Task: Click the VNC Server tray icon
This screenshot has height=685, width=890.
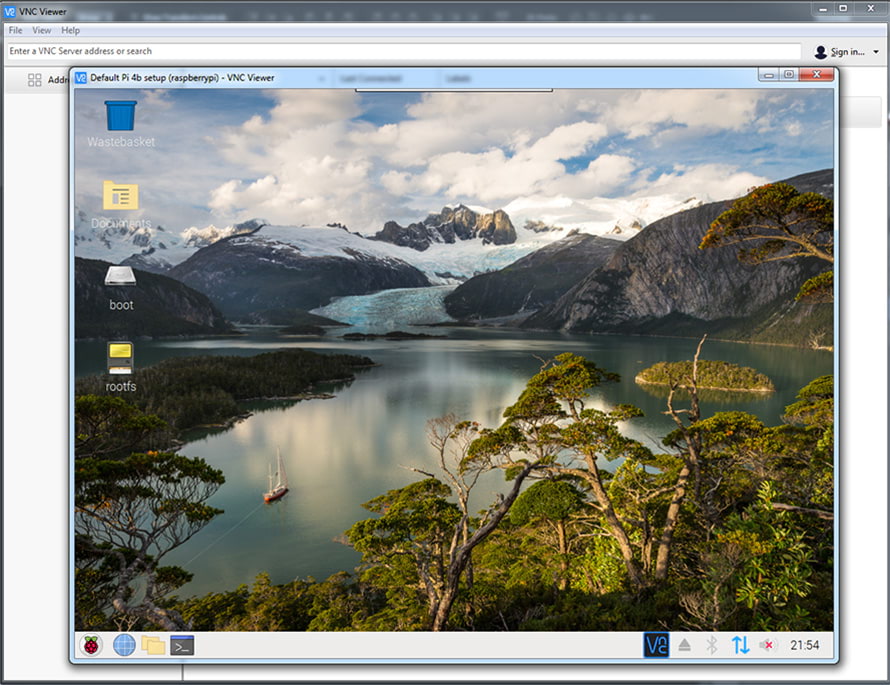Action: 656,645
